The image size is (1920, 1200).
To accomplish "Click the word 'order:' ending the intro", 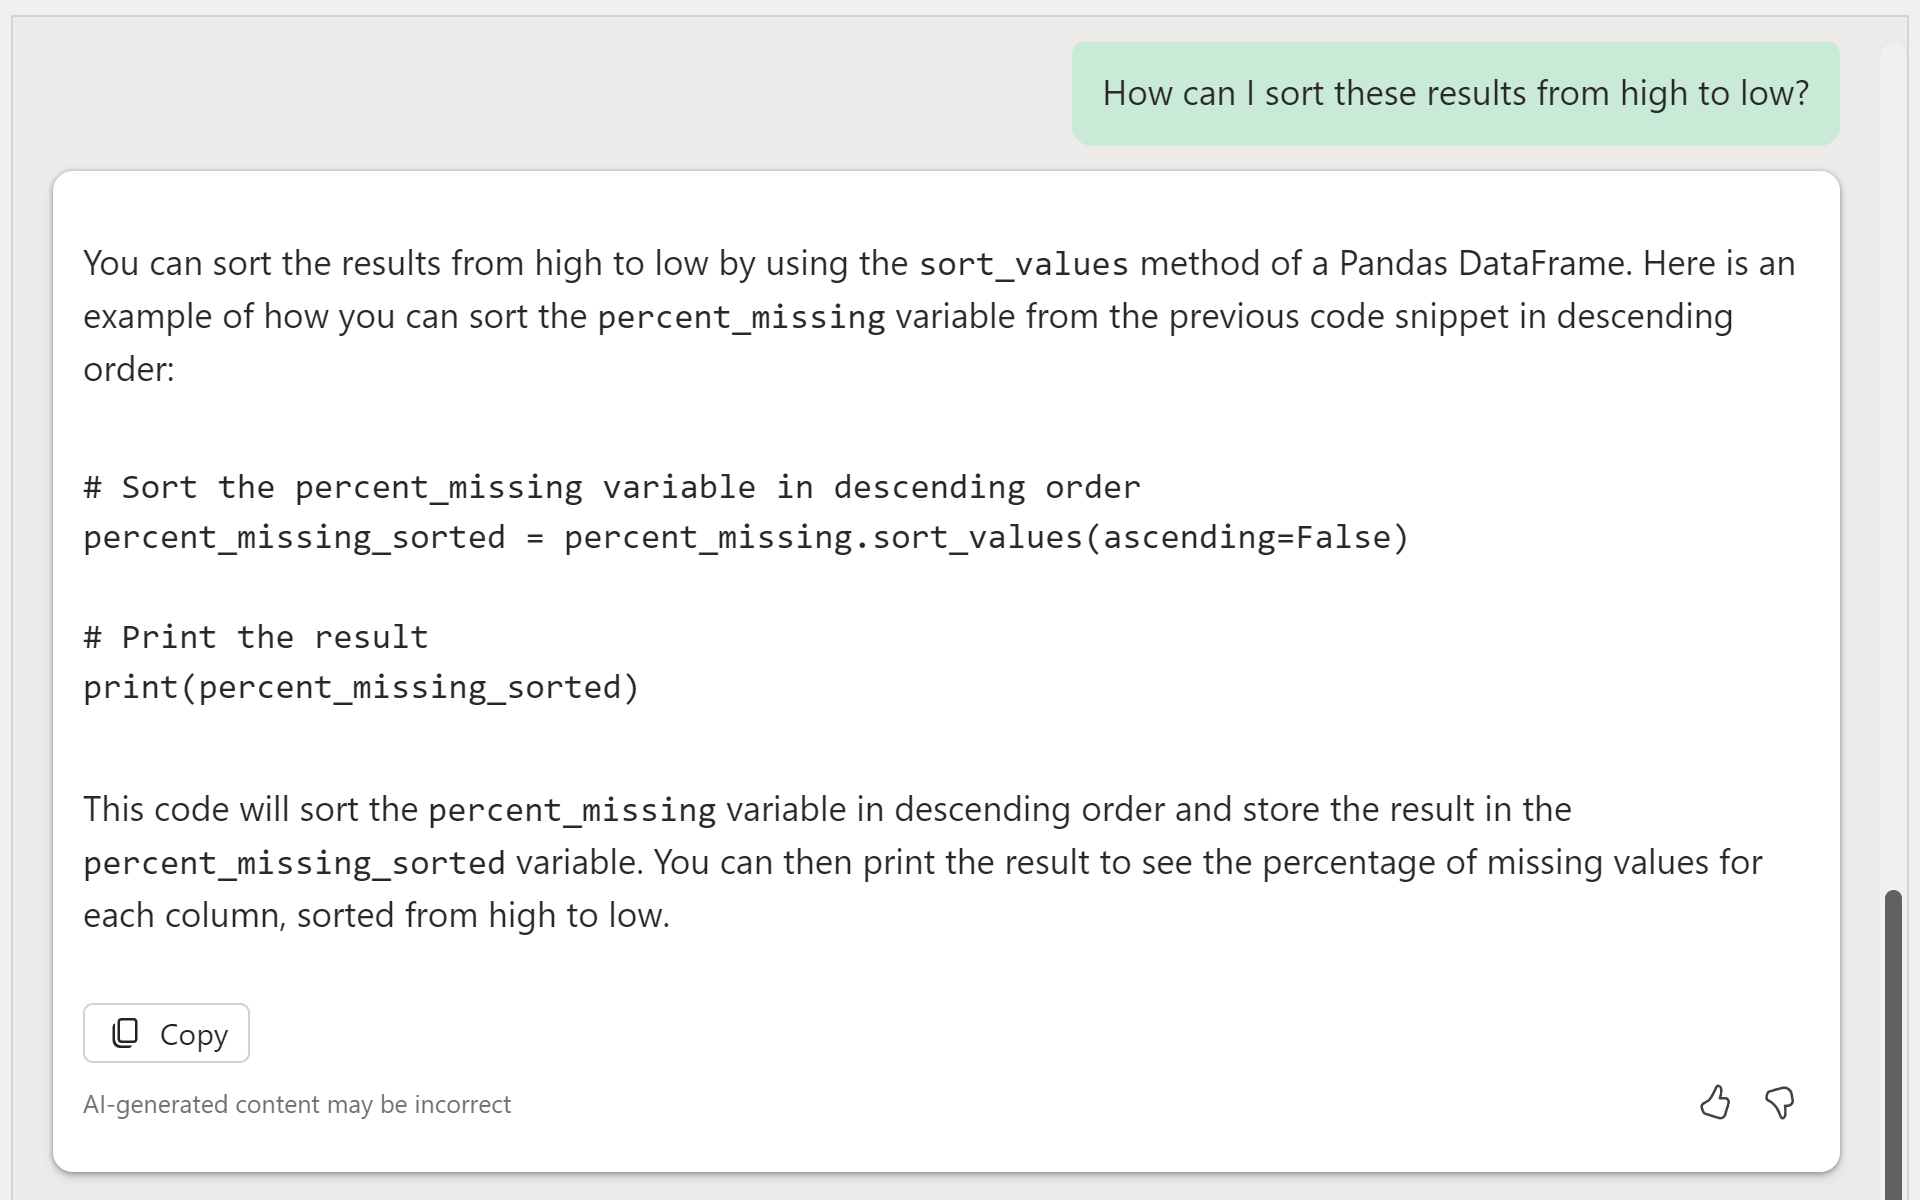I will coord(128,369).
